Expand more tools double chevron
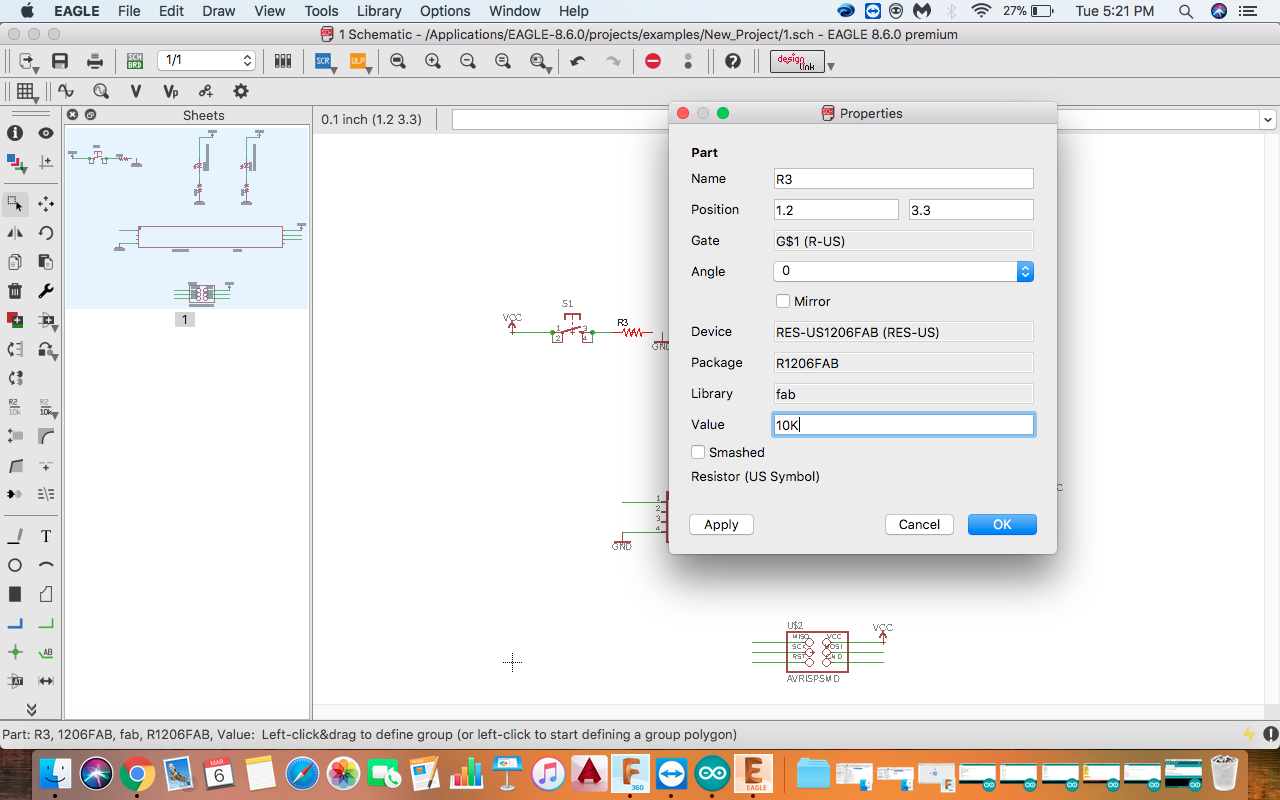The image size is (1280, 800). click(x=31, y=709)
